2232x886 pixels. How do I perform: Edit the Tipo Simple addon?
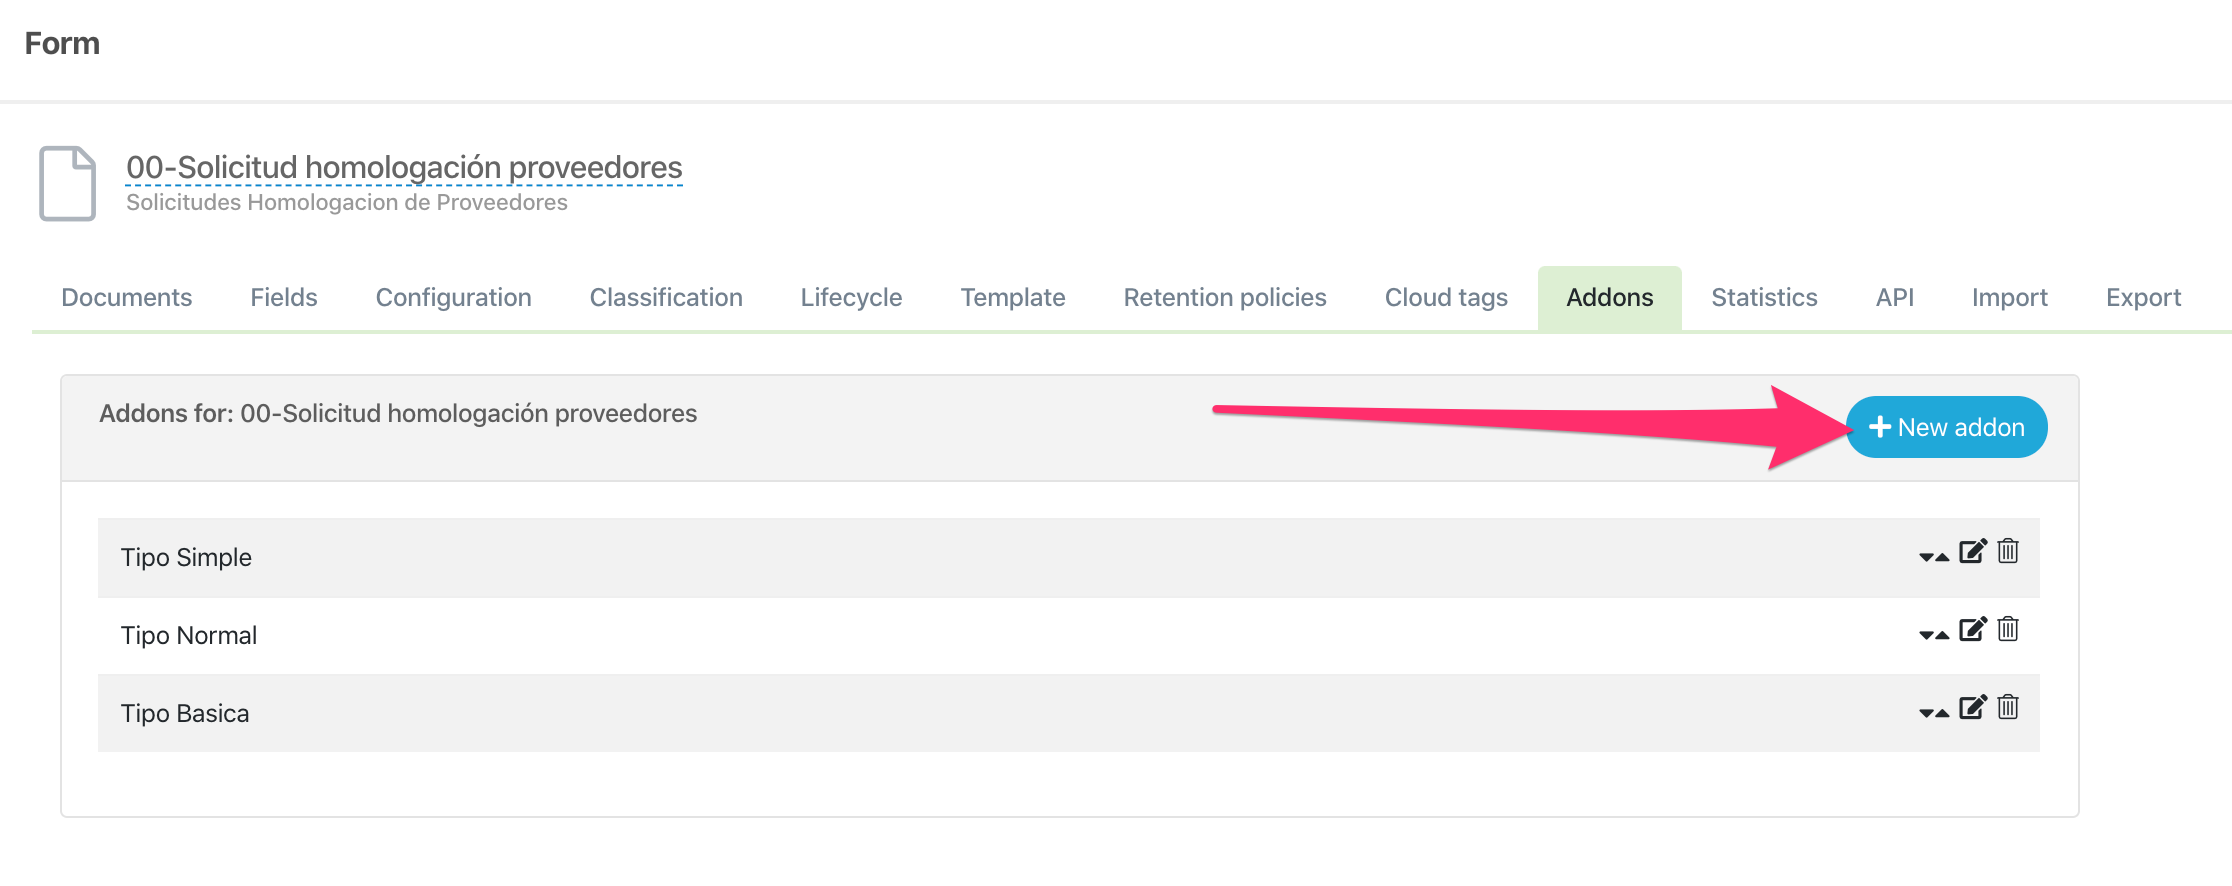(1973, 551)
